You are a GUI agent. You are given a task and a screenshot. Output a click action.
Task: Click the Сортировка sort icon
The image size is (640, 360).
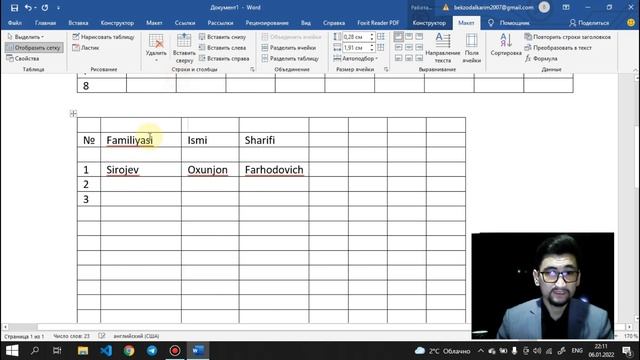click(506, 45)
